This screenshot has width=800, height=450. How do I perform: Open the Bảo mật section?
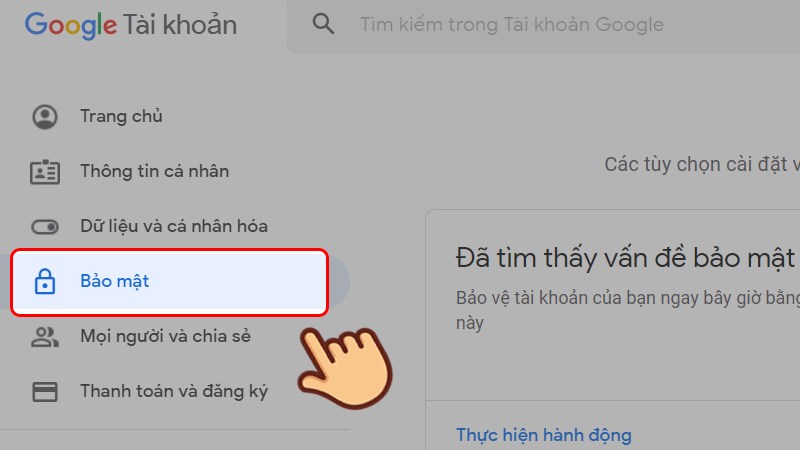click(169, 282)
